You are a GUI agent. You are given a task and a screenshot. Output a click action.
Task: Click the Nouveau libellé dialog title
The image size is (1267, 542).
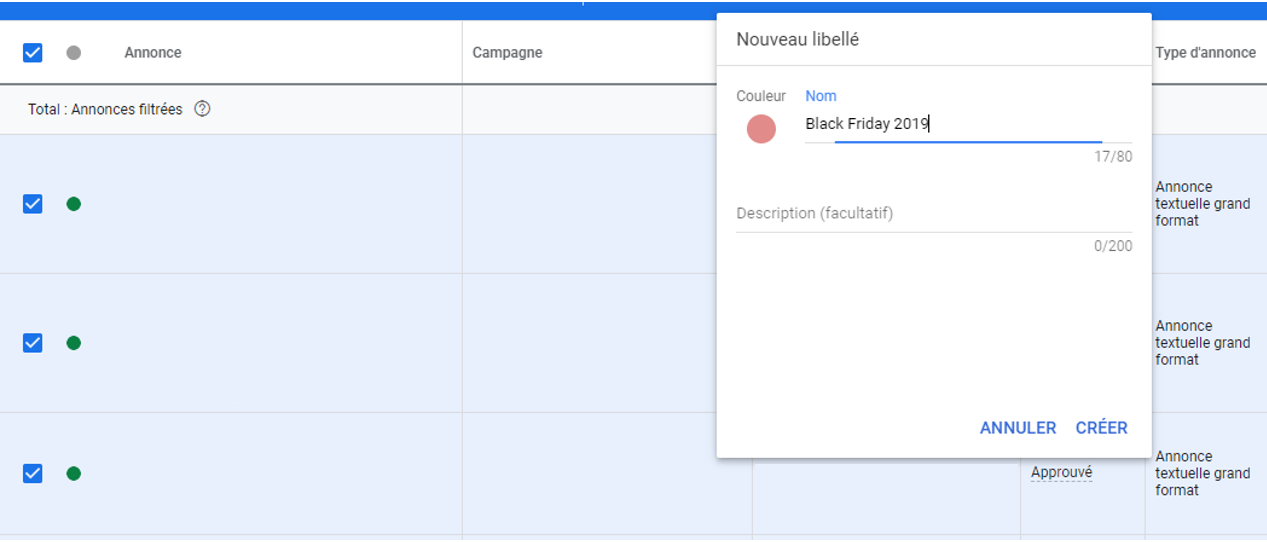797,40
